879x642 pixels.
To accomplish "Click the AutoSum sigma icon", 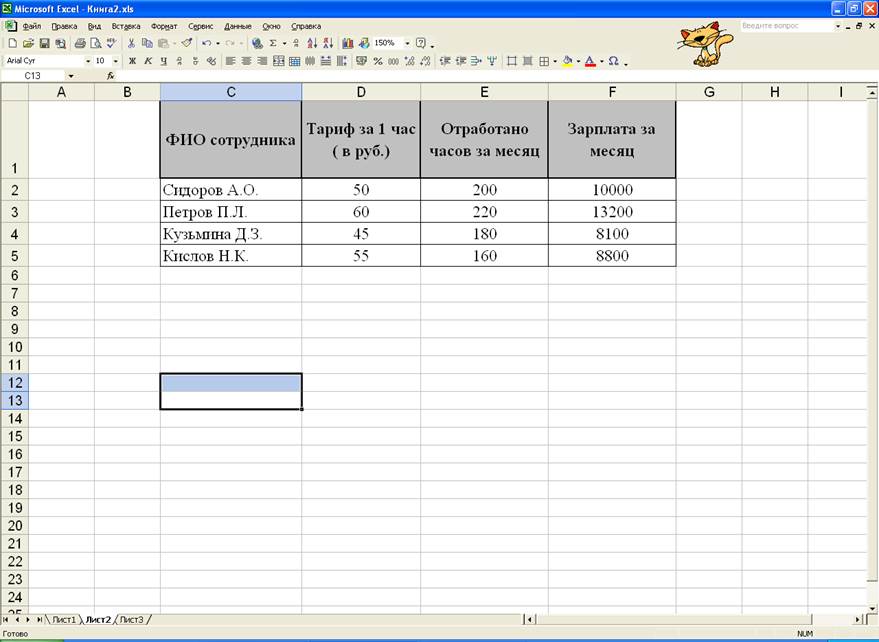I will pos(272,44).
